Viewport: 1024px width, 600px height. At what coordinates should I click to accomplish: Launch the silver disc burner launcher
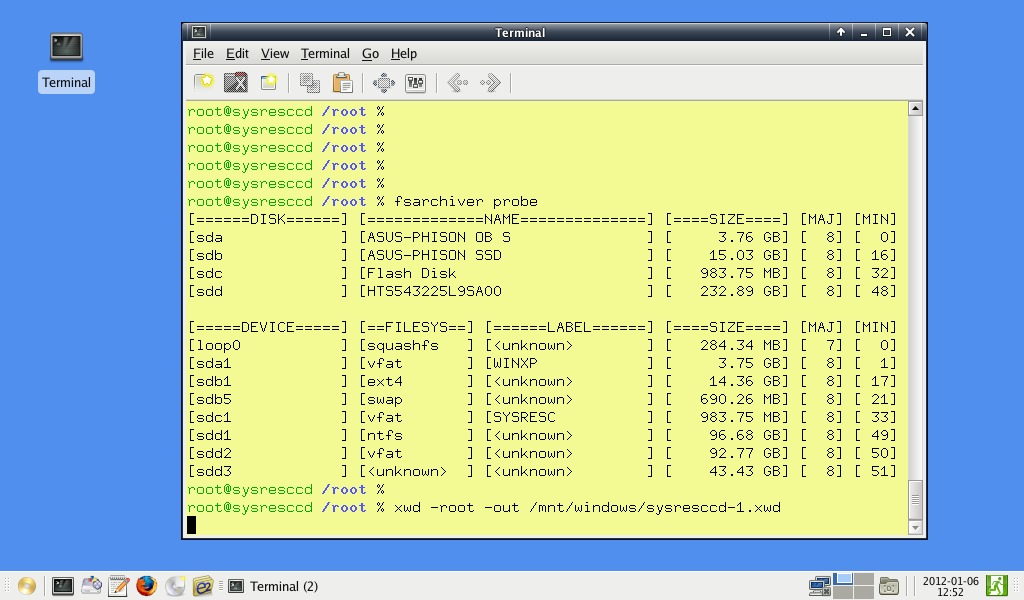point(174,586)
